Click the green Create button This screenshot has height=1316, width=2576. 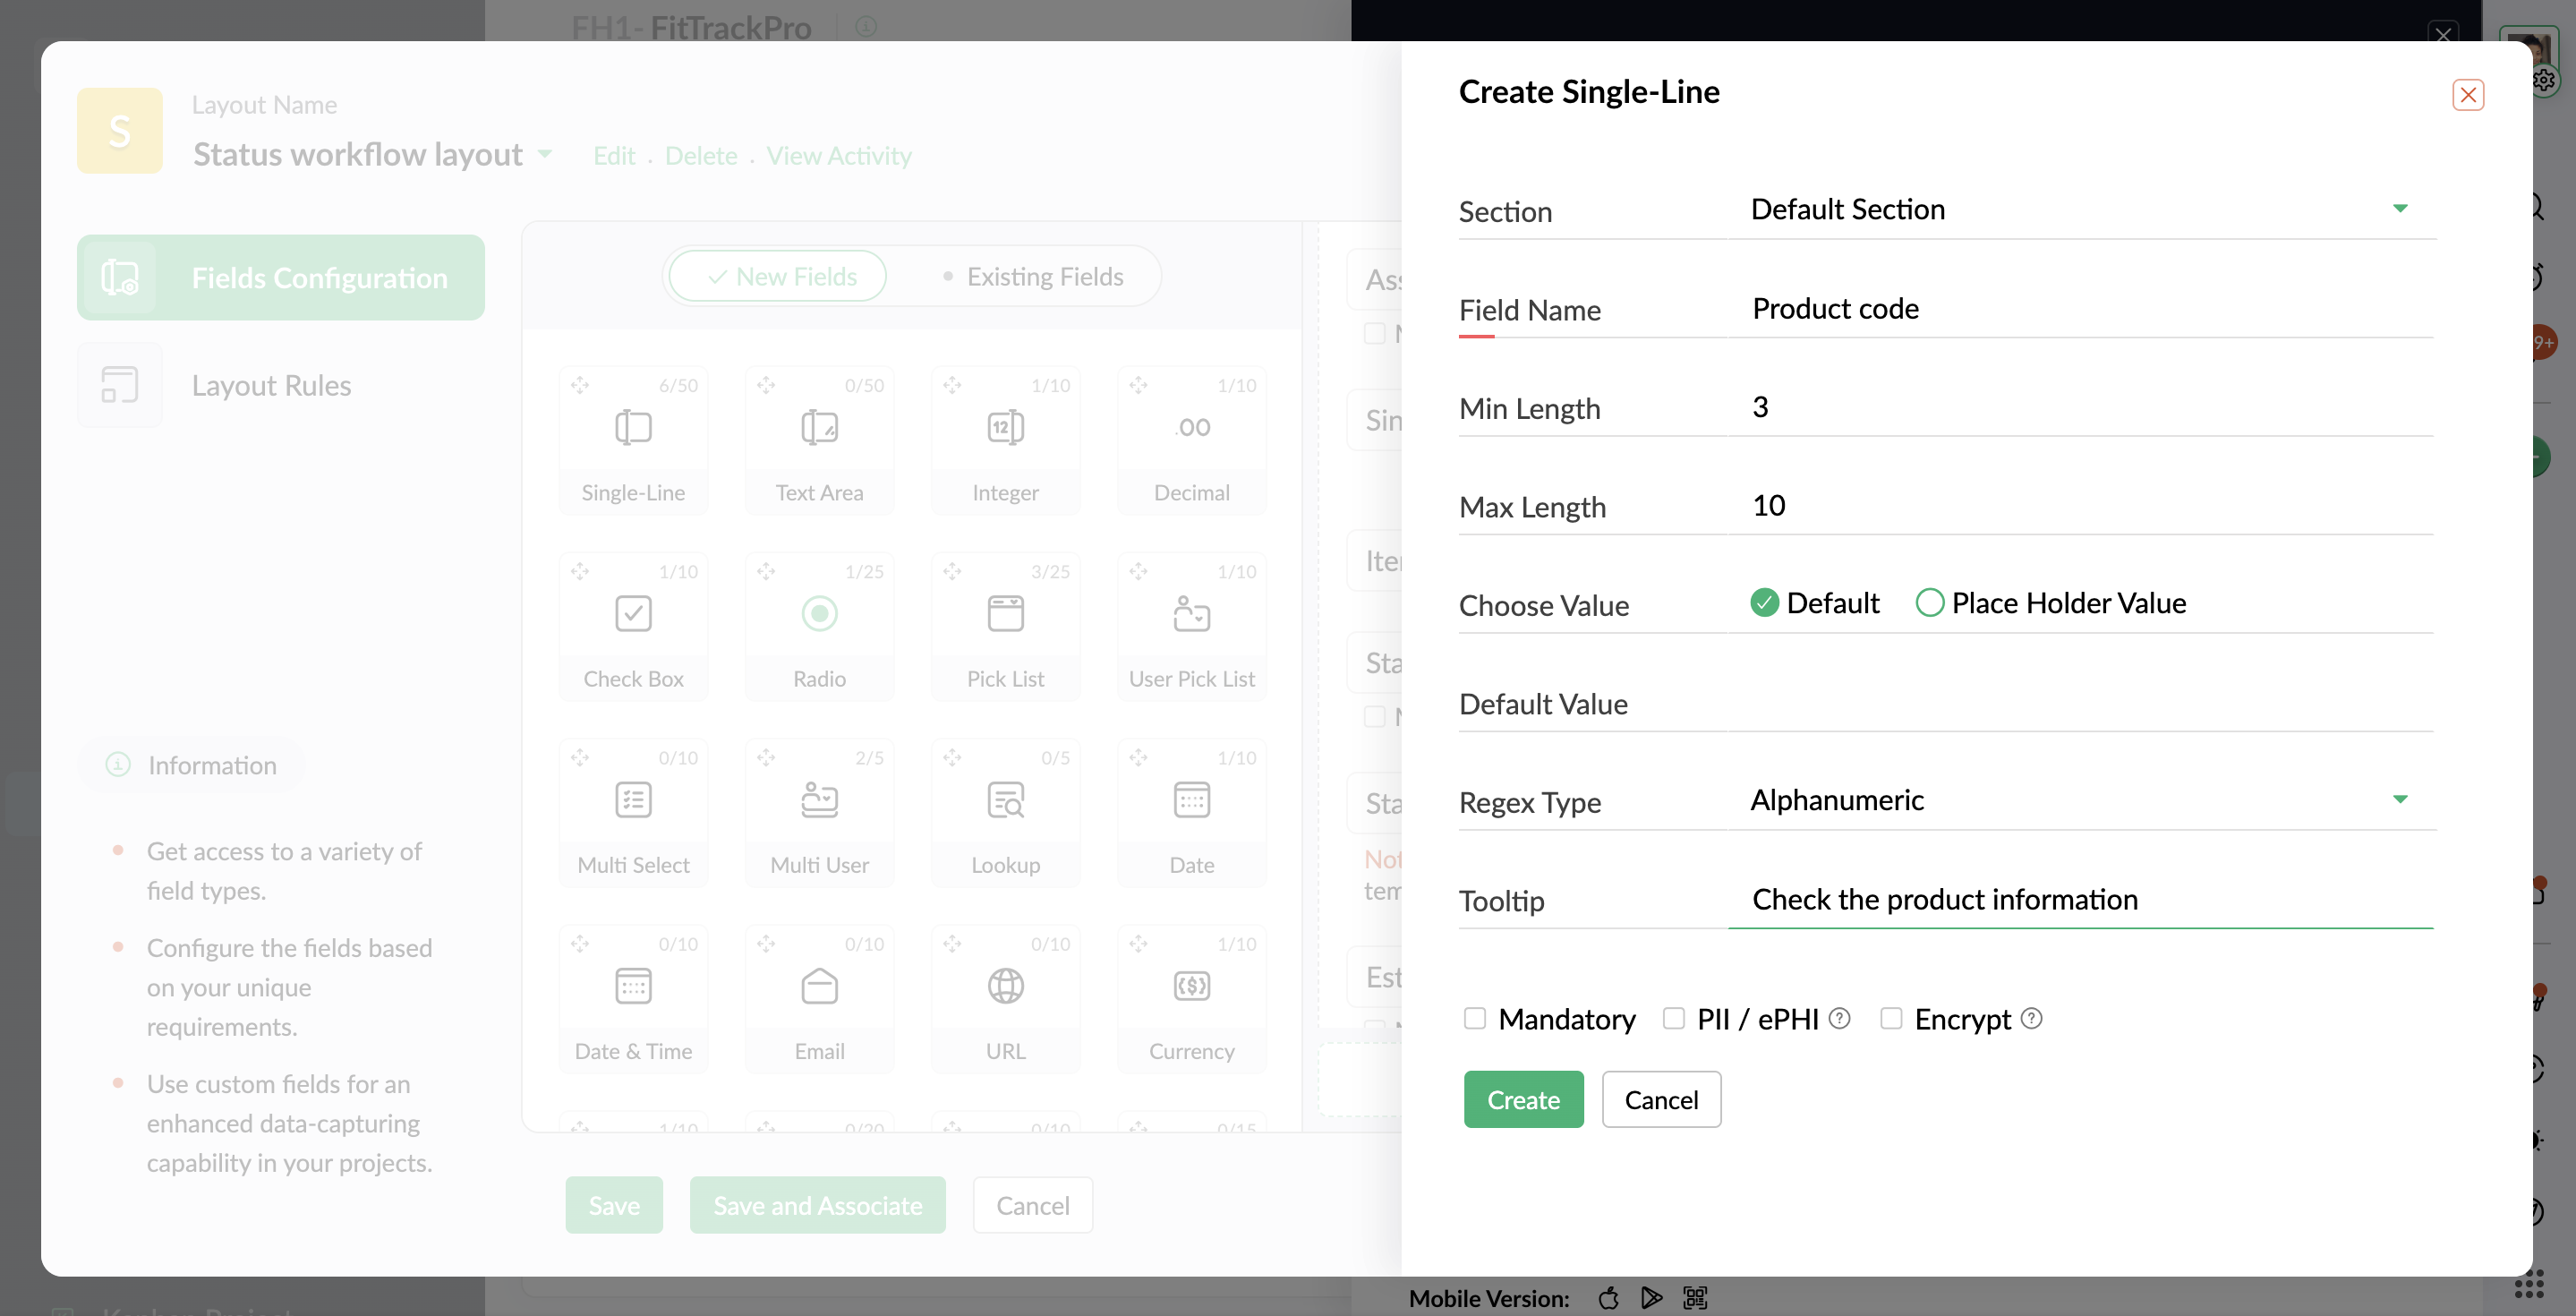[1523, 1099]
